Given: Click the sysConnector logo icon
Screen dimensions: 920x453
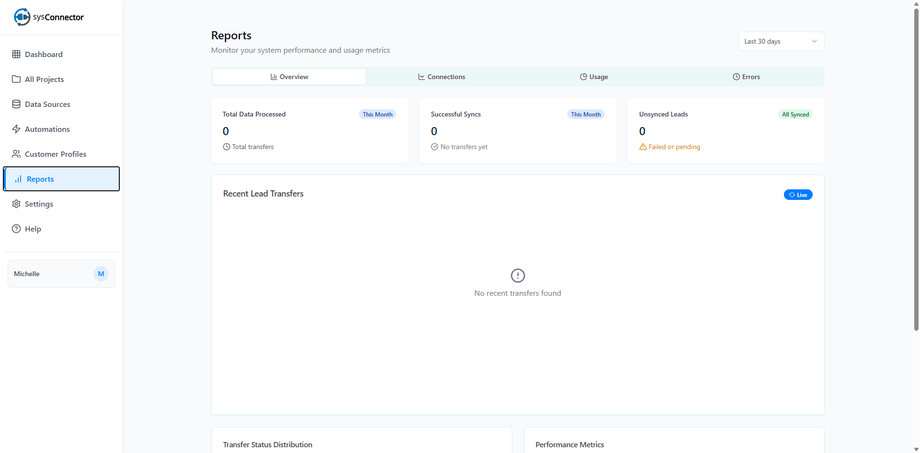Looking at the screenshot, I should tap(22, 17).
